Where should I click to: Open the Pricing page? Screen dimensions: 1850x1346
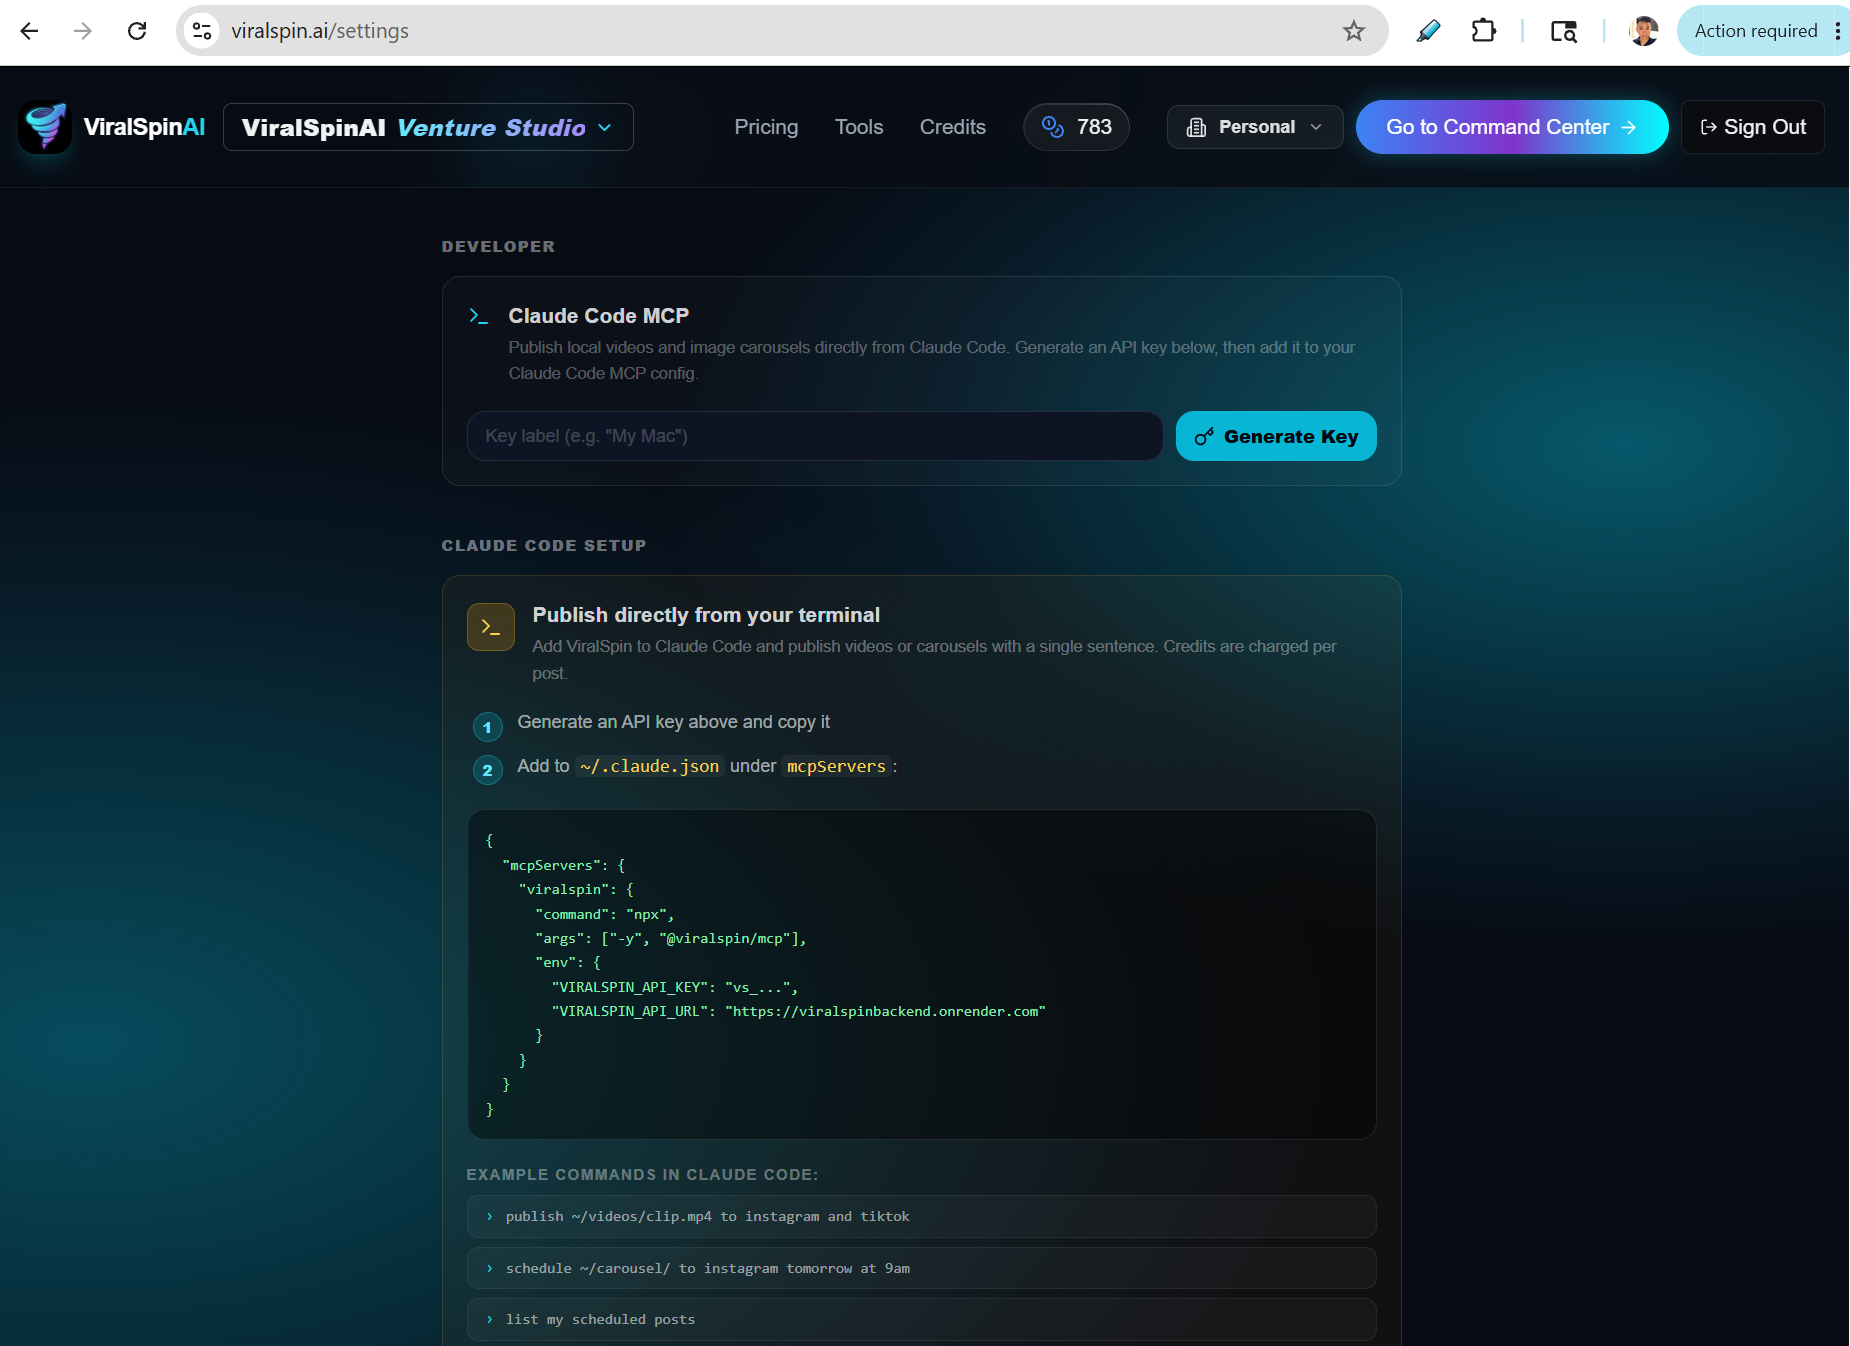point(766,127)
